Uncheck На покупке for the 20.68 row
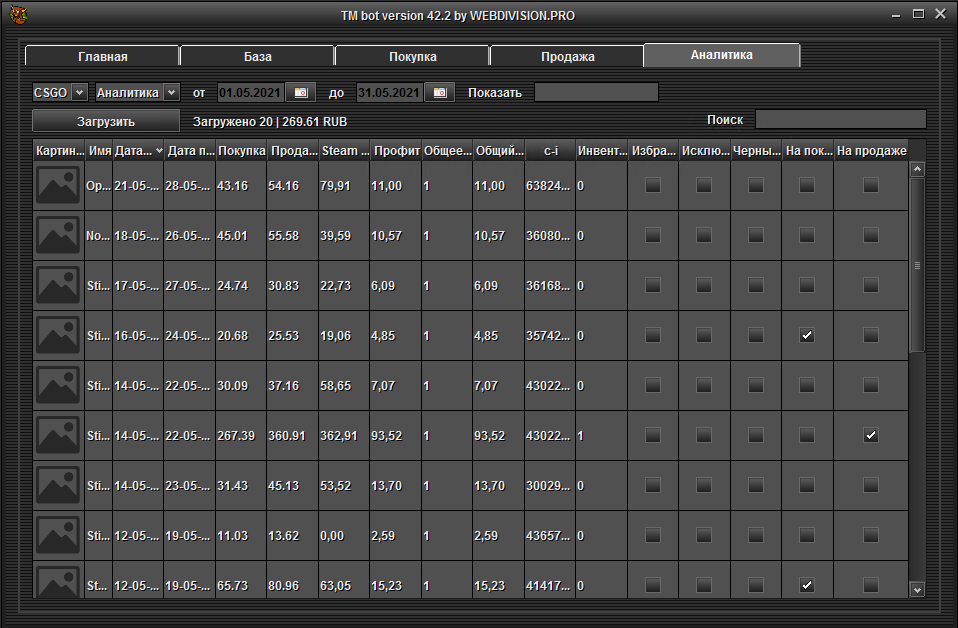The height and width of the screenshot is (628, 958). click(807, 336)
